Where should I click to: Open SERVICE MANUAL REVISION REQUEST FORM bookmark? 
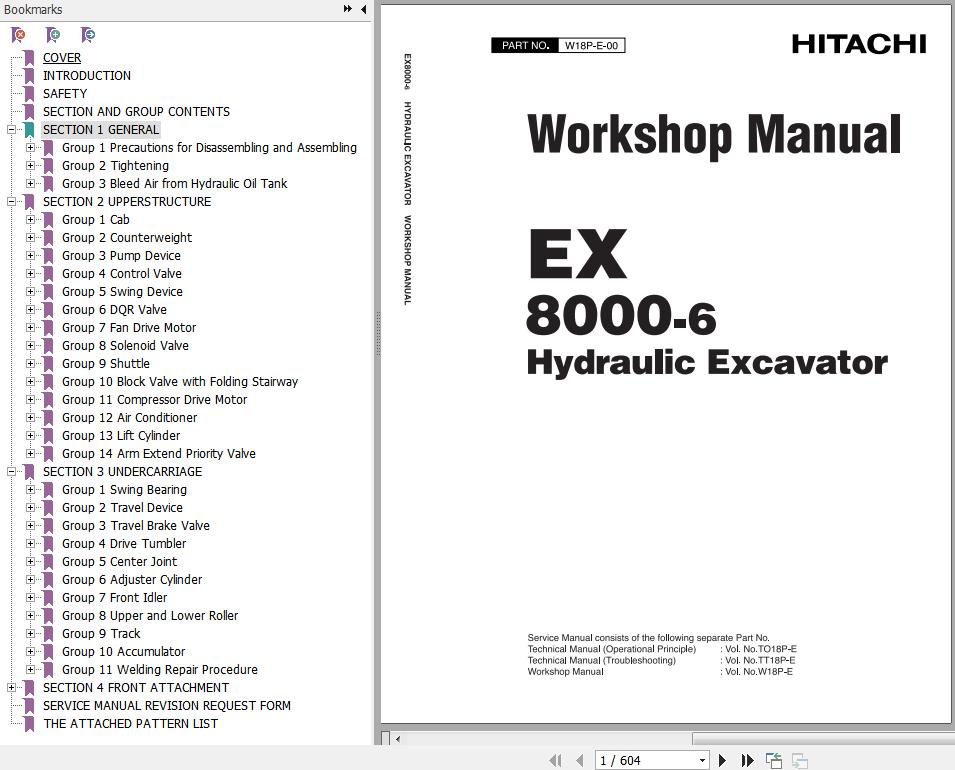[167, 705]
